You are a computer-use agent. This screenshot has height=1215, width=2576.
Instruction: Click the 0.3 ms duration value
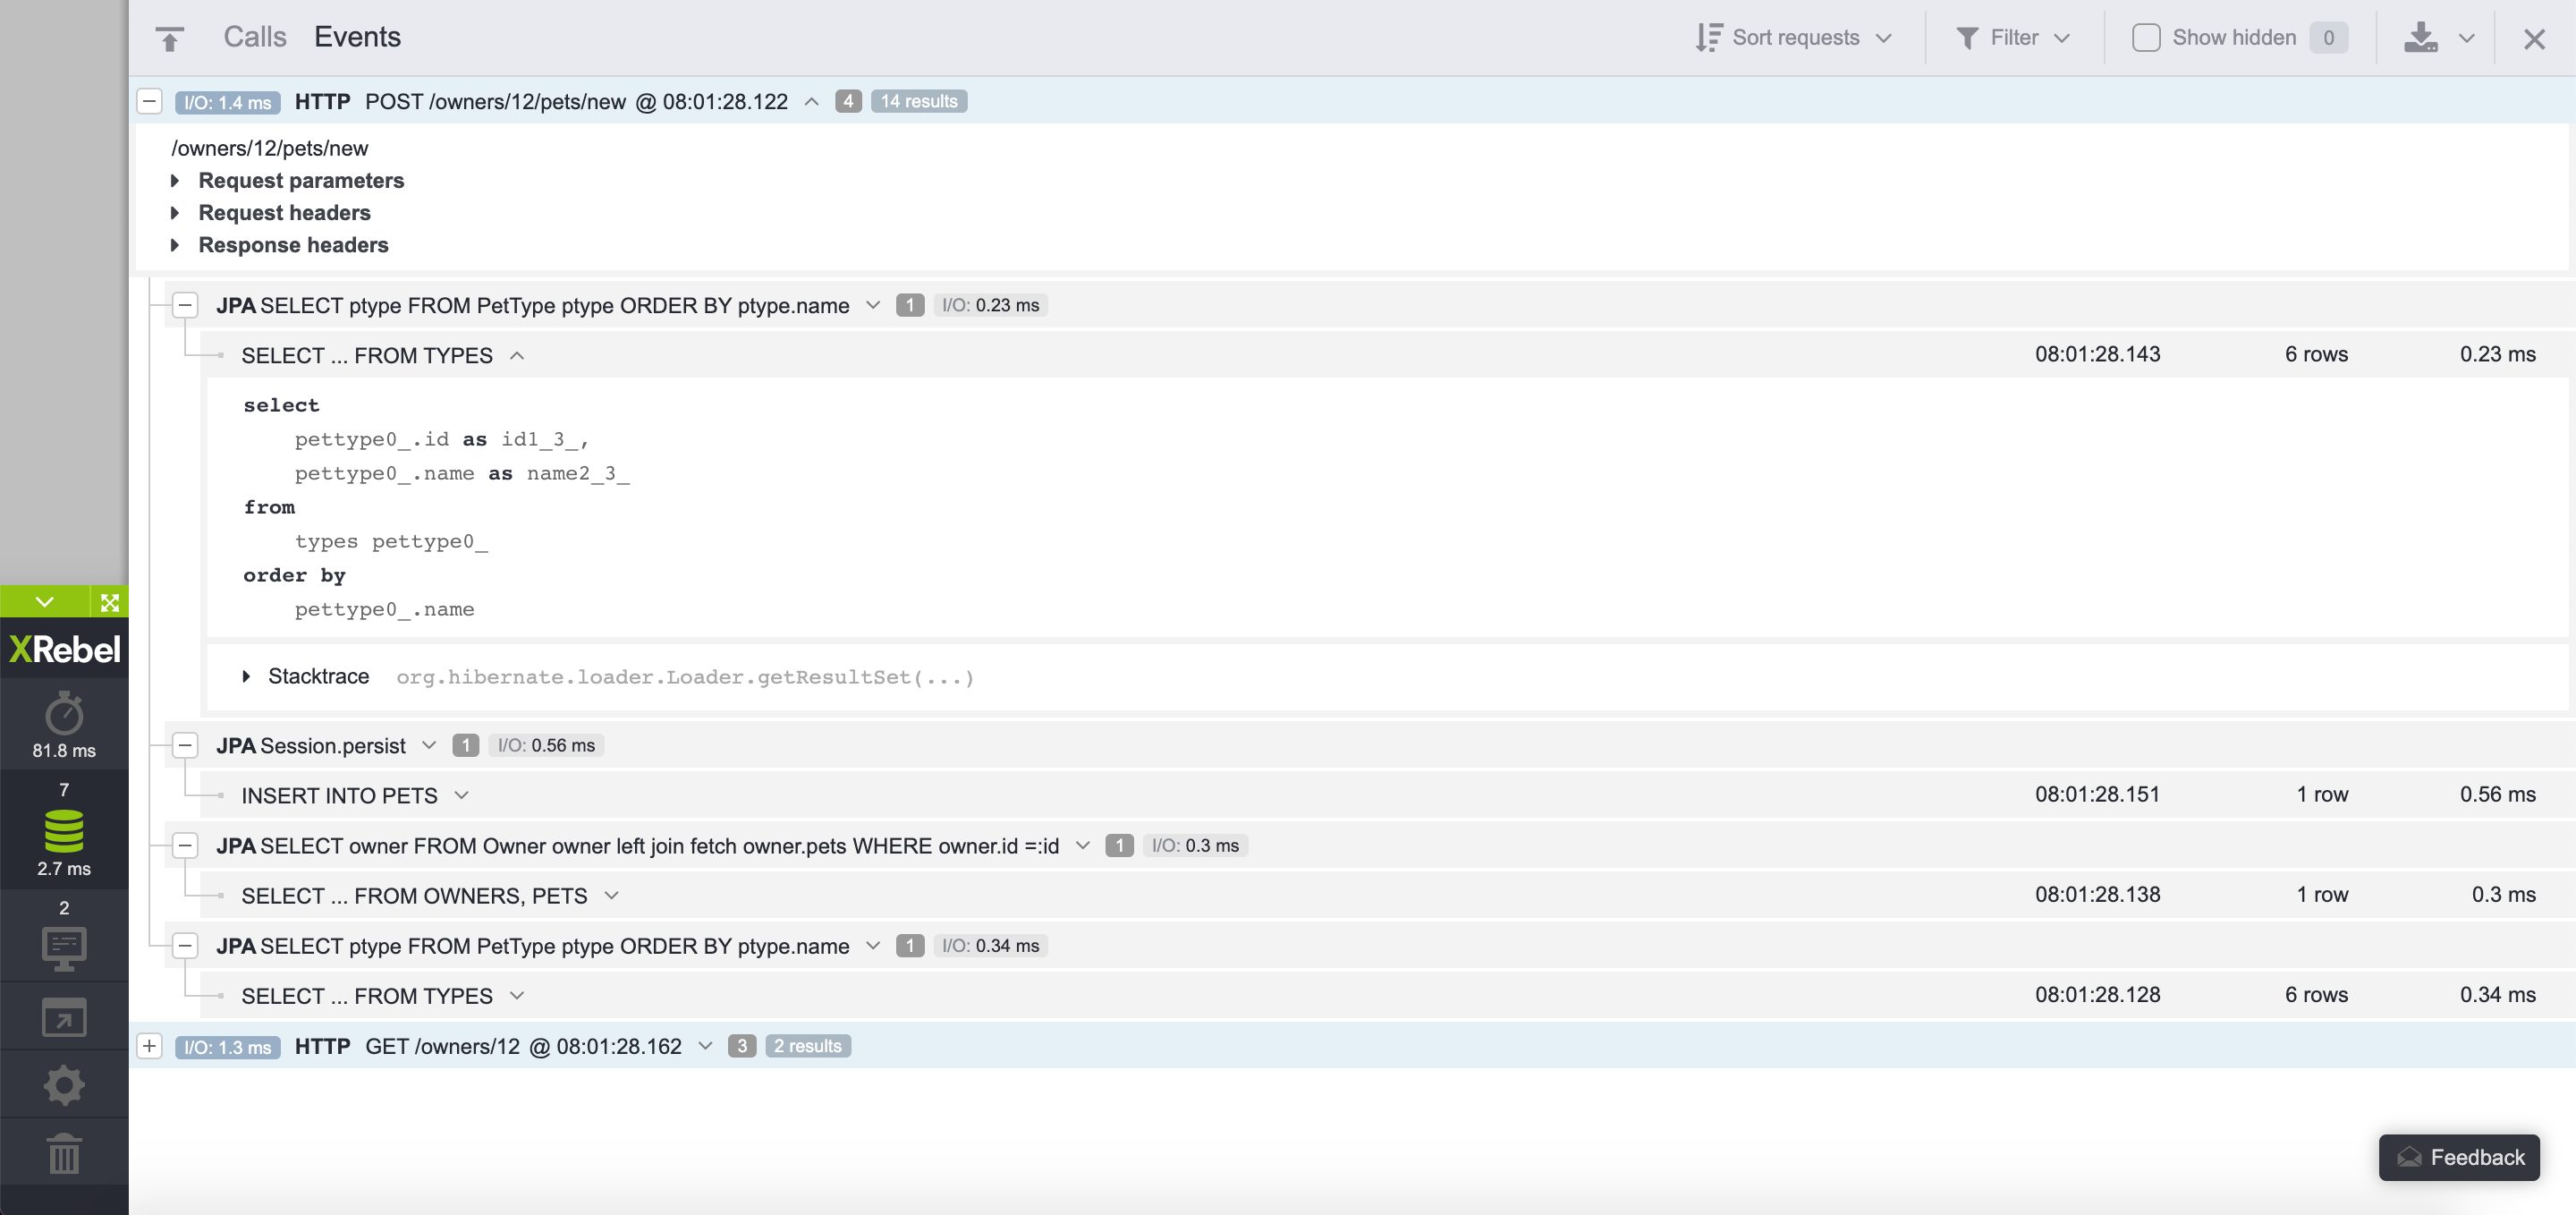(2503, 894)
